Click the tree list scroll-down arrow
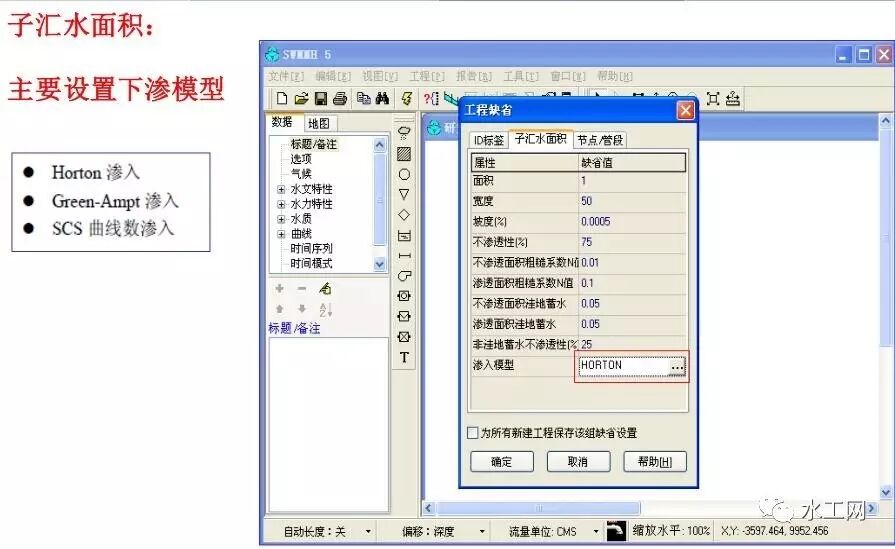Image resolution: width=895 pixels, height=549 pixels. (380, 264)
